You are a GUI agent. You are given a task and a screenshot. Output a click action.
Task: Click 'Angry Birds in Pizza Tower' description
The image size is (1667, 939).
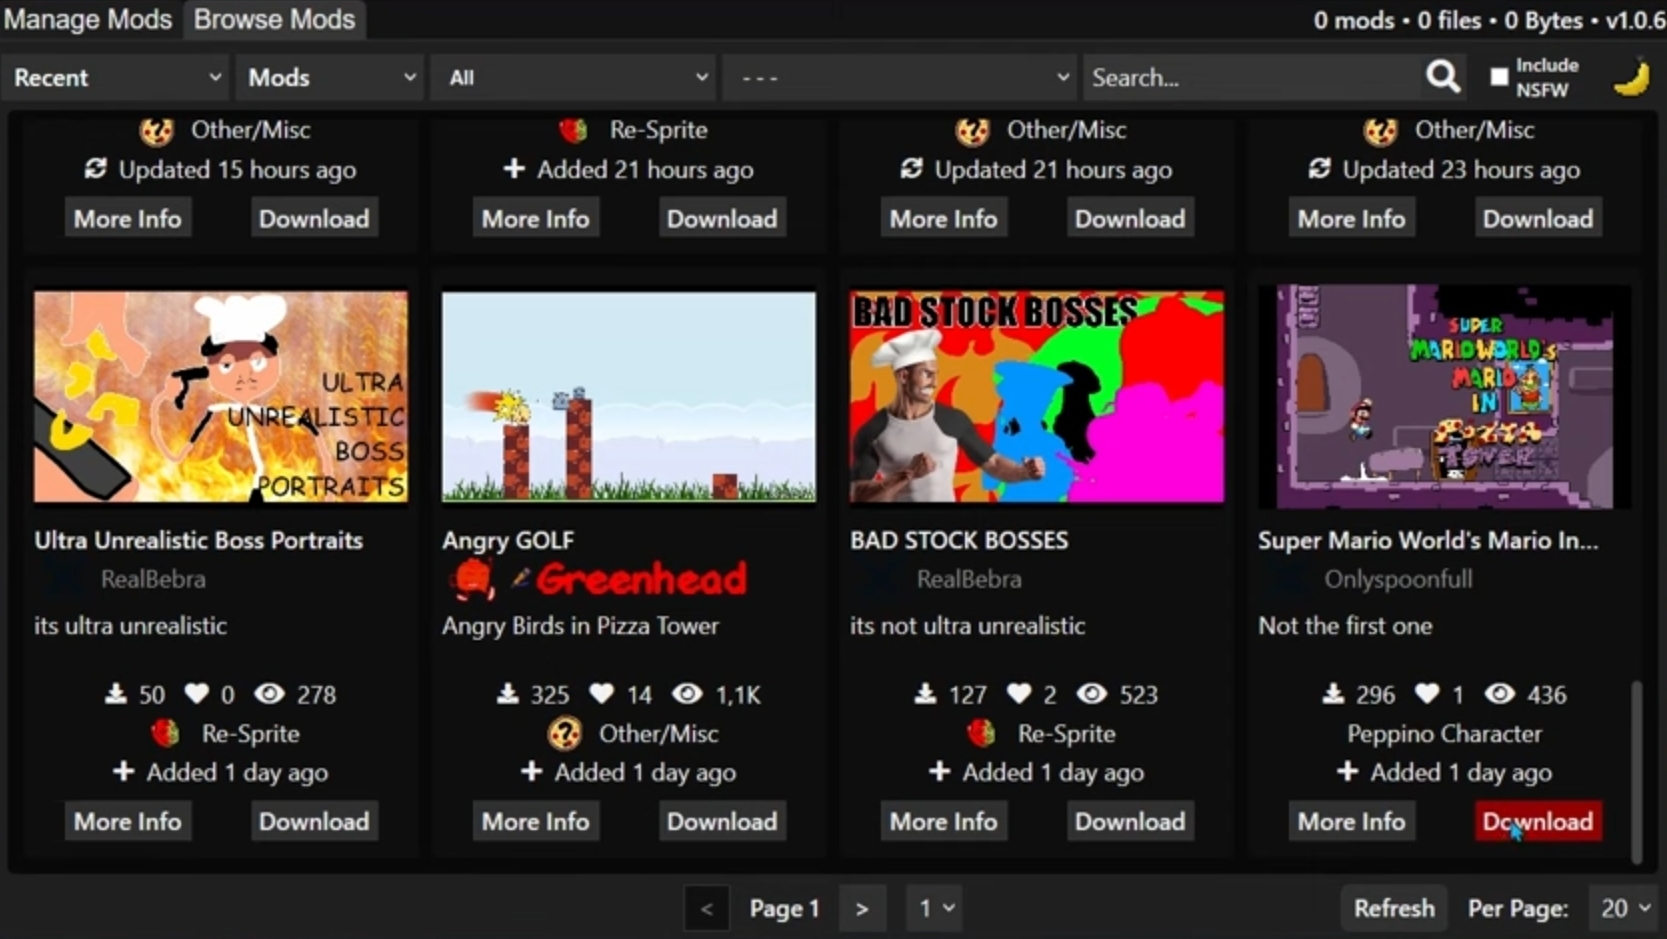point(580,625)
